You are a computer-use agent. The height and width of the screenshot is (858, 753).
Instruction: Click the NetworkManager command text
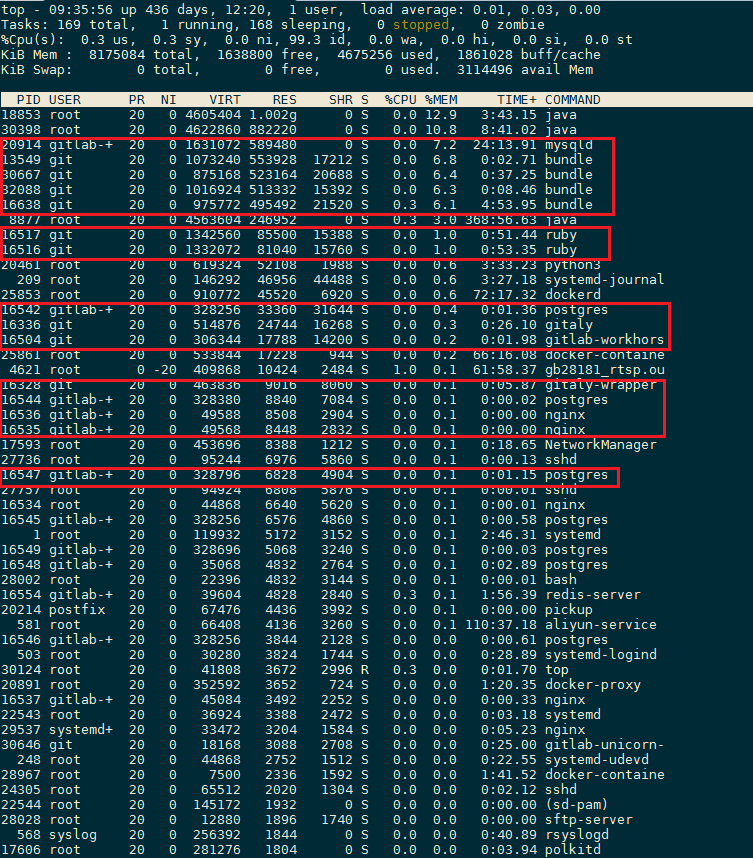pos(600,445)
